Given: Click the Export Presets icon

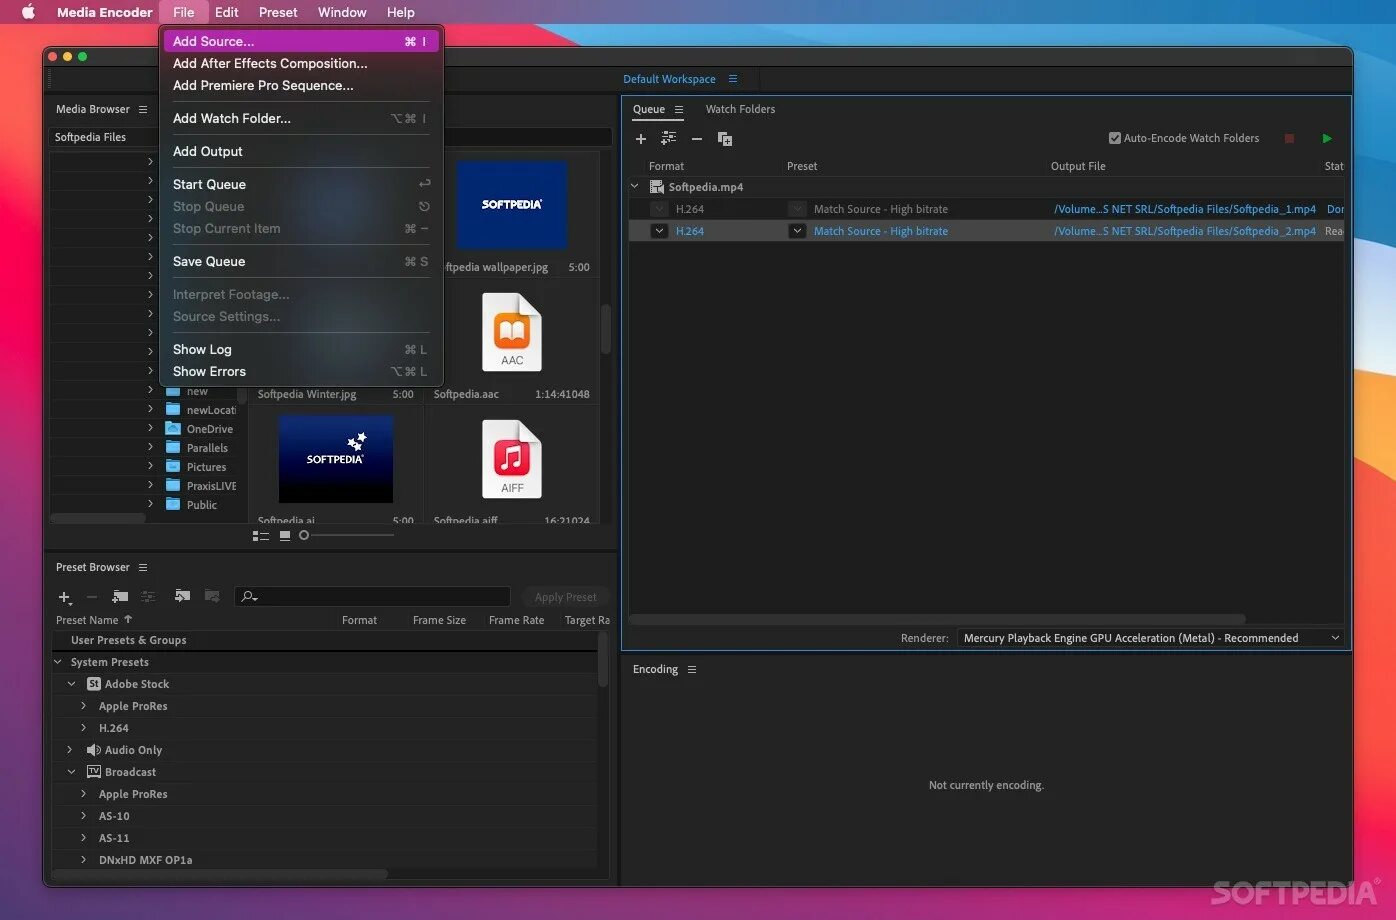Looking at the screenshot, I should pyautogui.click(x=212, y=597).
